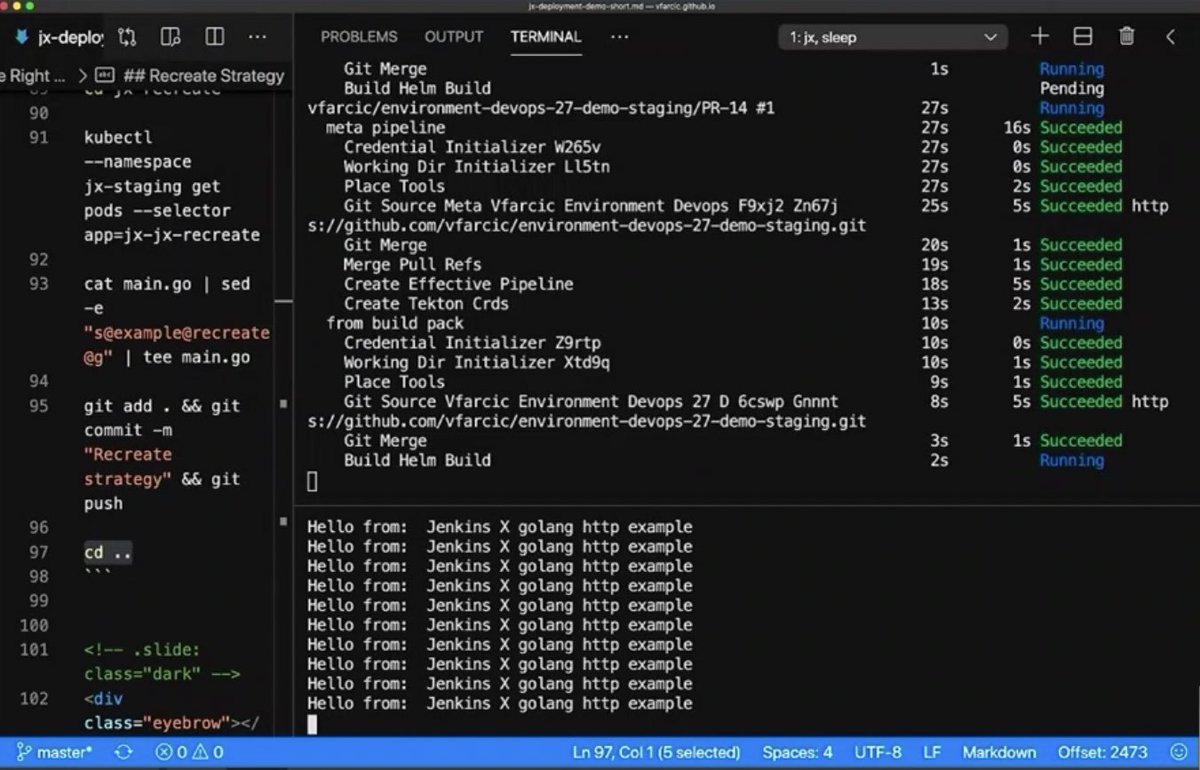The height and width of the screenshot is (770, 1200).
Task: Split the editor right
Action: (215, 37)
